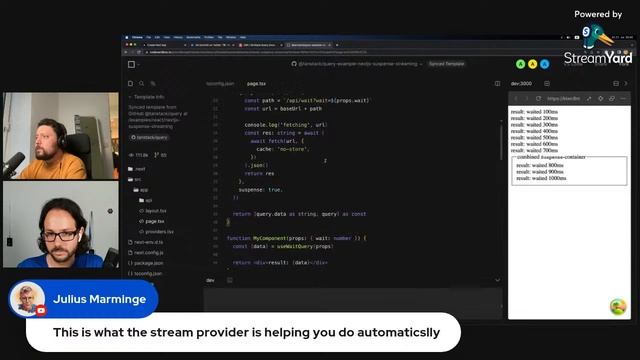Click the views count eye icon
640x360 pixels.
(x=131, y=156)
